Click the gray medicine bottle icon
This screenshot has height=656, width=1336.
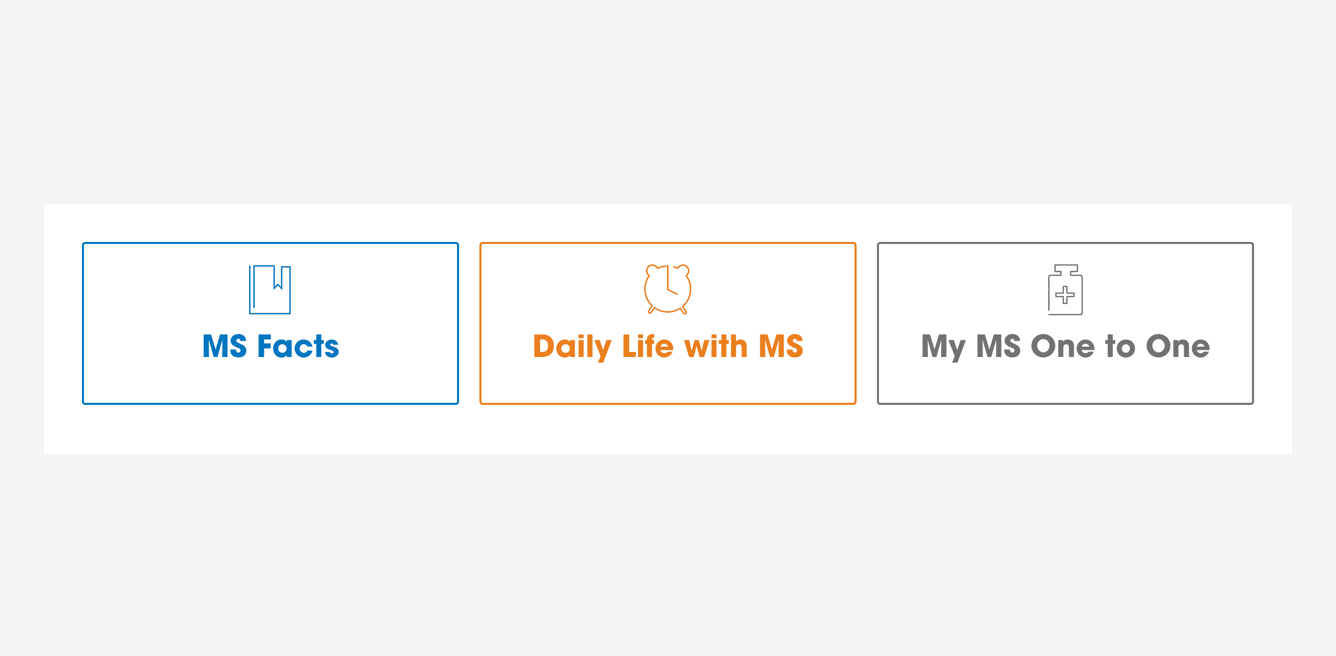[1065, 290]
